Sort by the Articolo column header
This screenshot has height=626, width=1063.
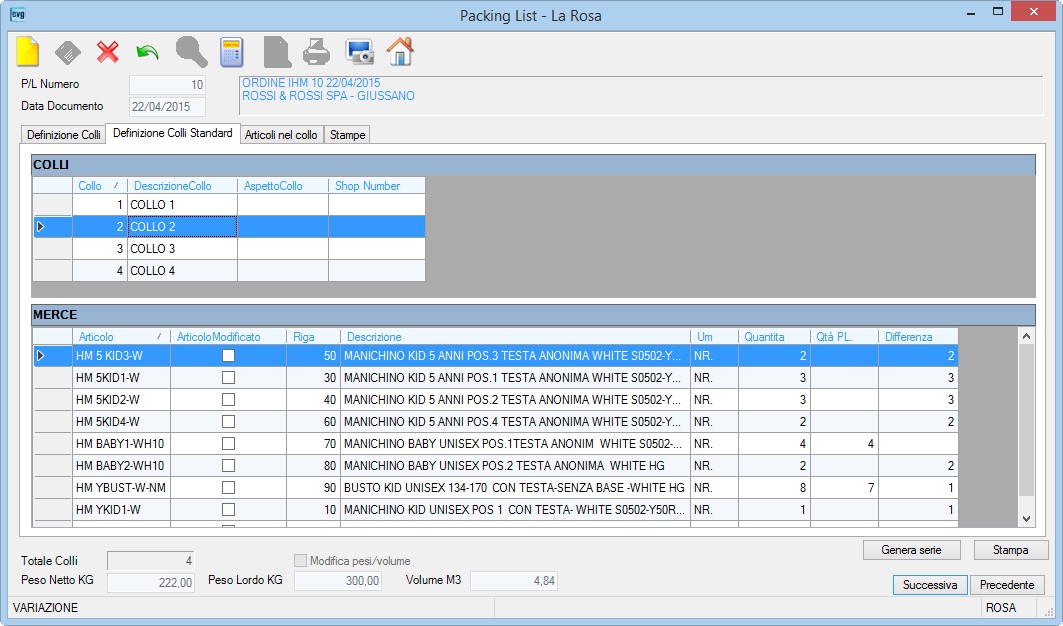coord(121,336)
